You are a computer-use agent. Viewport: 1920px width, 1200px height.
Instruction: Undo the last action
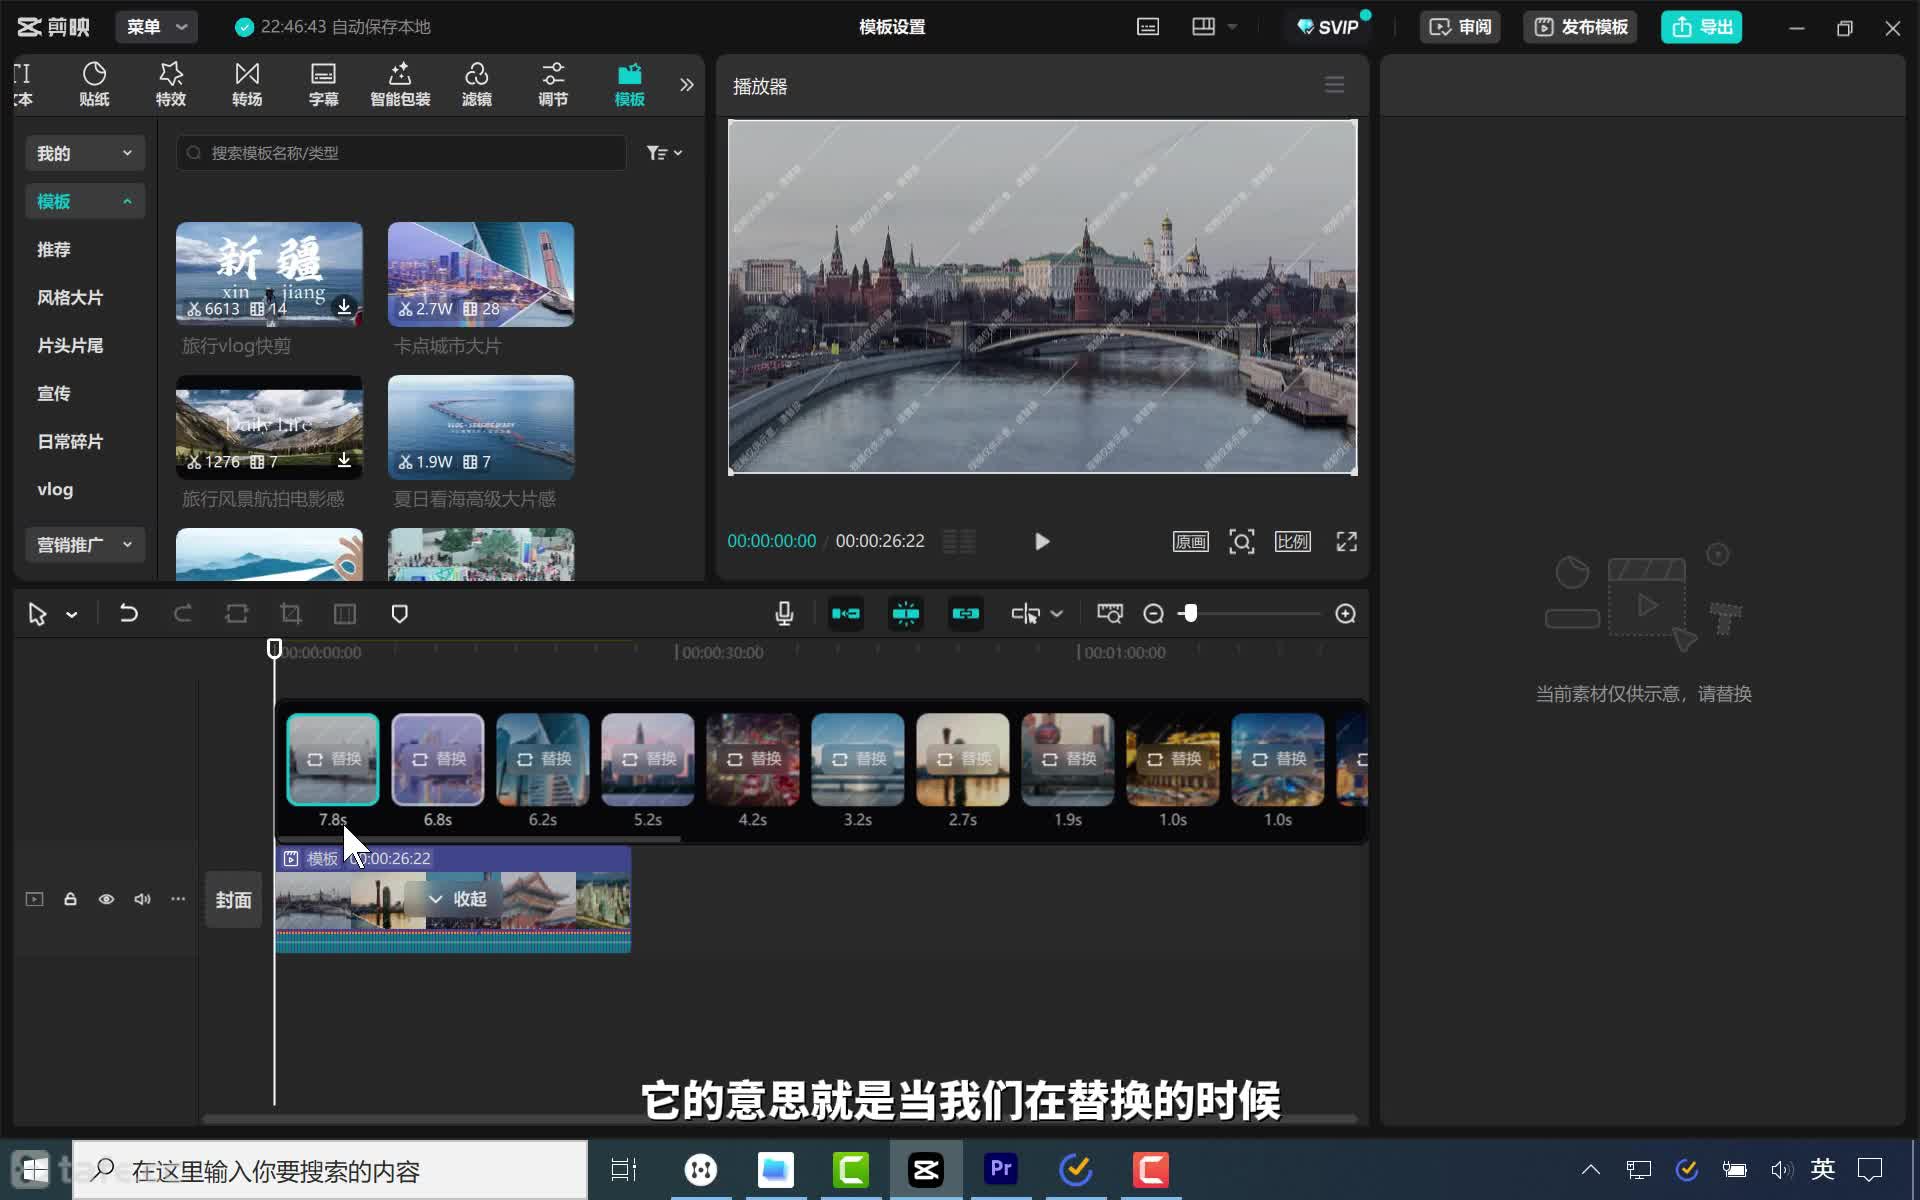tap(129, 613)
